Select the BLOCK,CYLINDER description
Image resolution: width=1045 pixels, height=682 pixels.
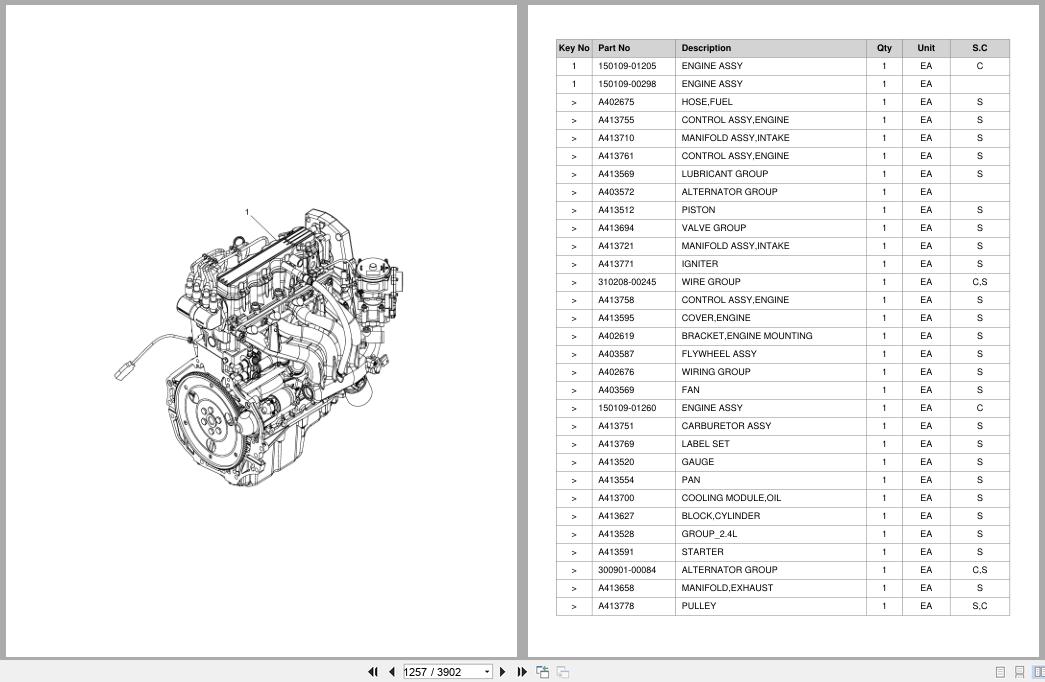tap(720, 516)
